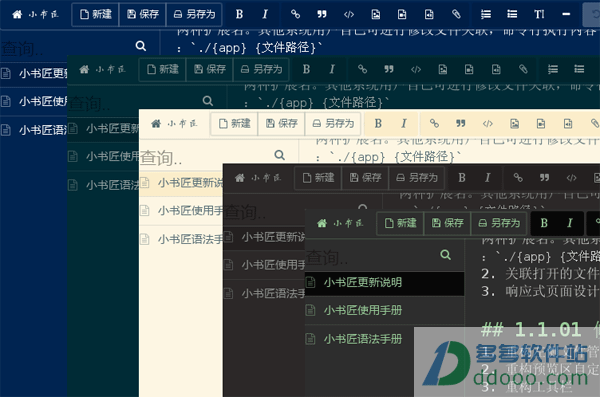Click 新建 in the cream window
The height and width of the screenshot is (397, 600).
pos(234,124)
